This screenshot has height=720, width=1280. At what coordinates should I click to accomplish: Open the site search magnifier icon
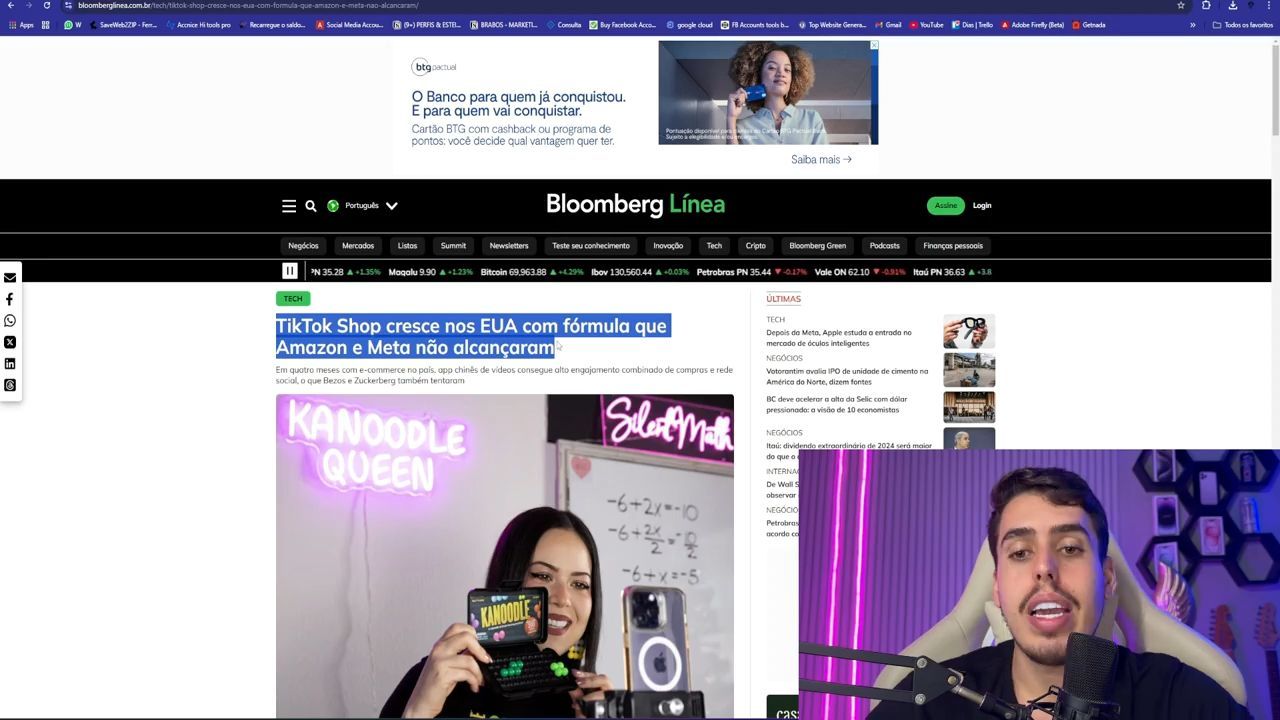(x=311, y=206)
